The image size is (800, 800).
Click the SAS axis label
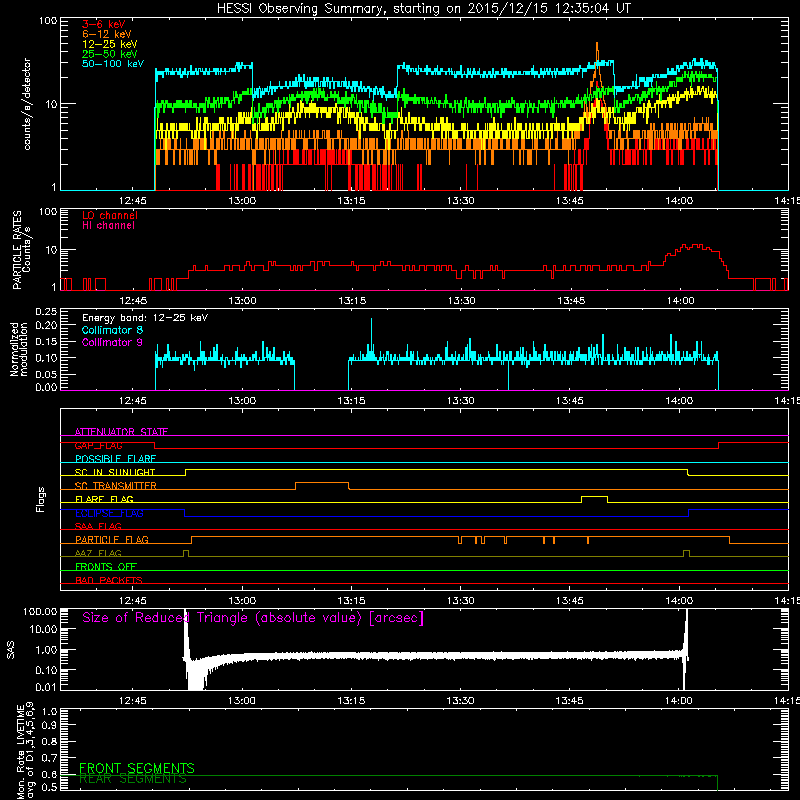click(x=10, y=650)
